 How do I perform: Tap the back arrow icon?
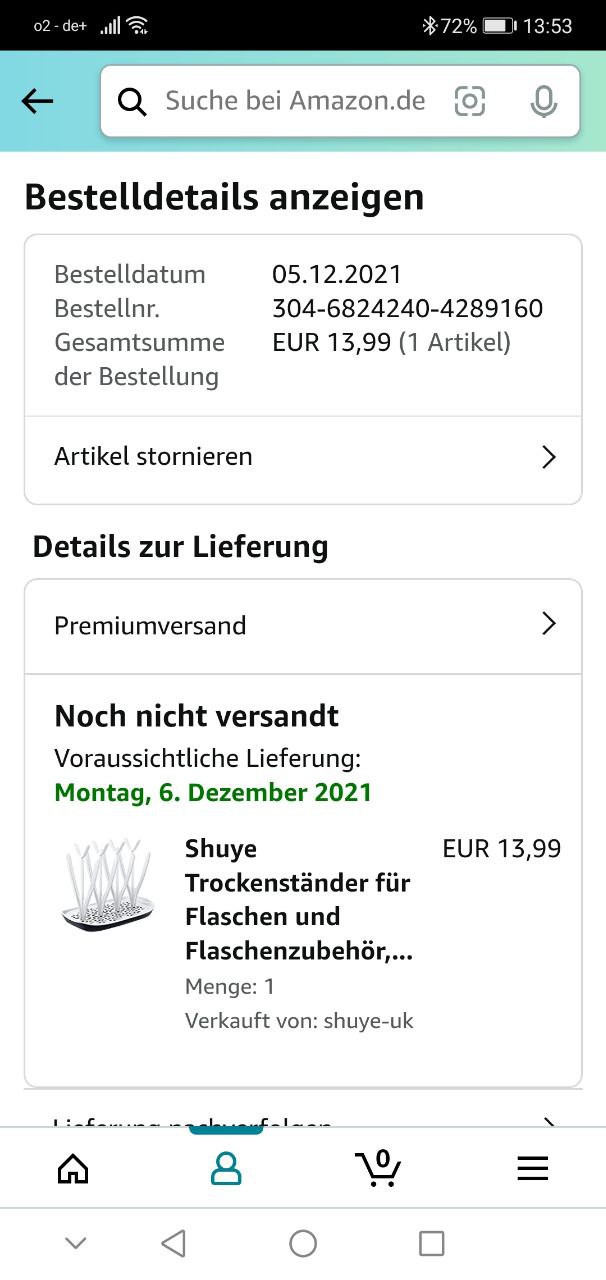(x=37, y=101)
